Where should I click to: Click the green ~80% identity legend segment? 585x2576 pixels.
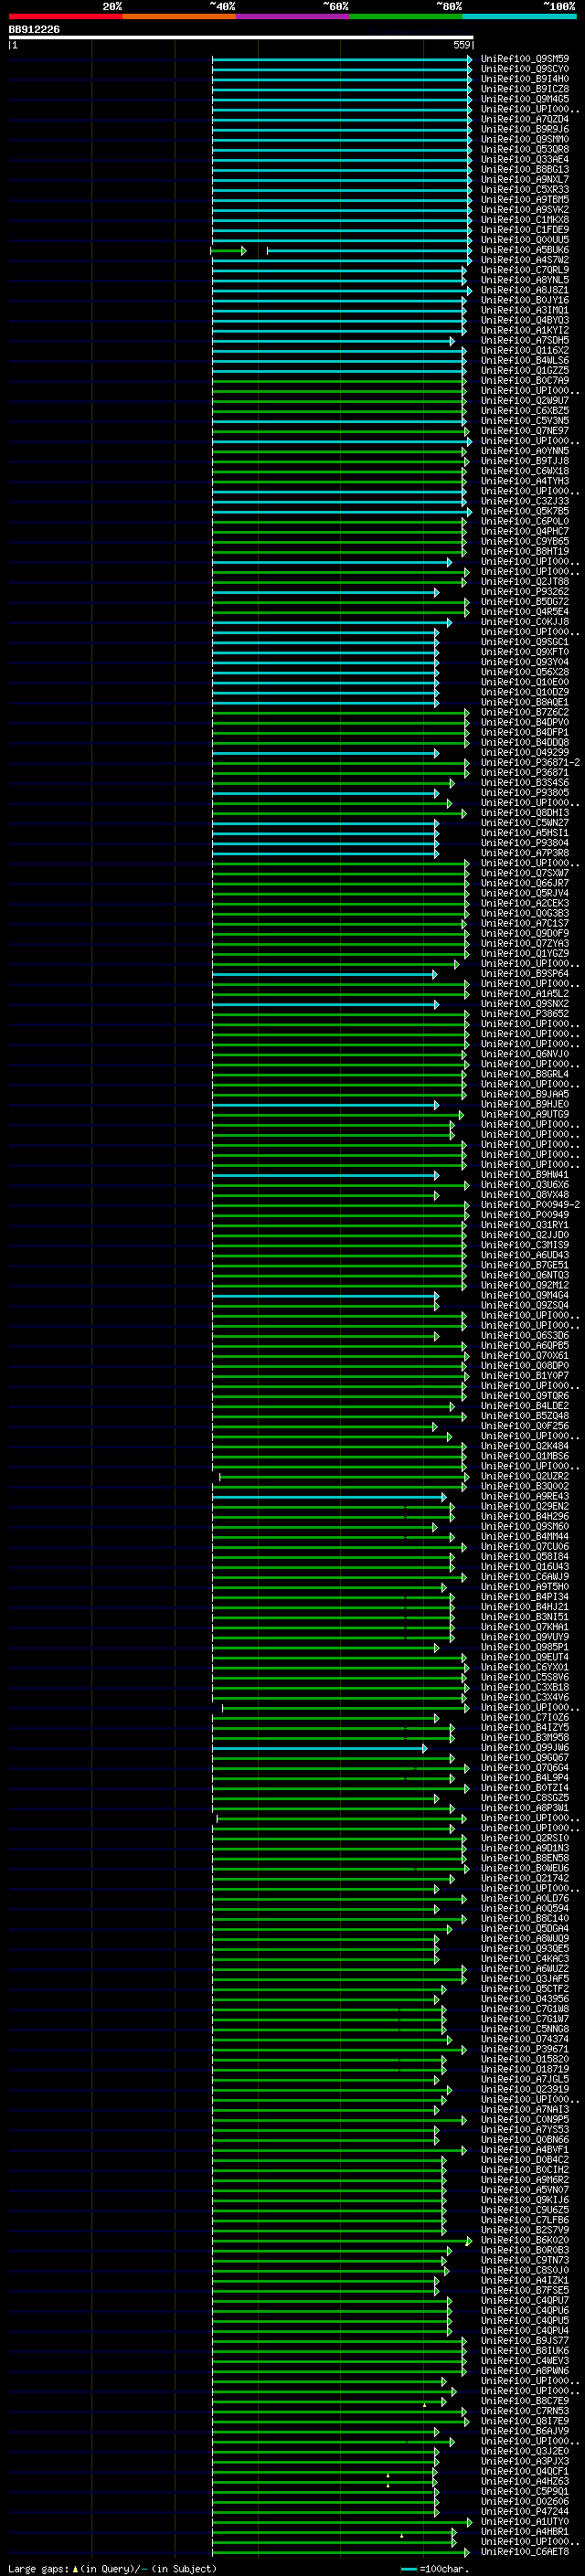(x=406, y=16)
